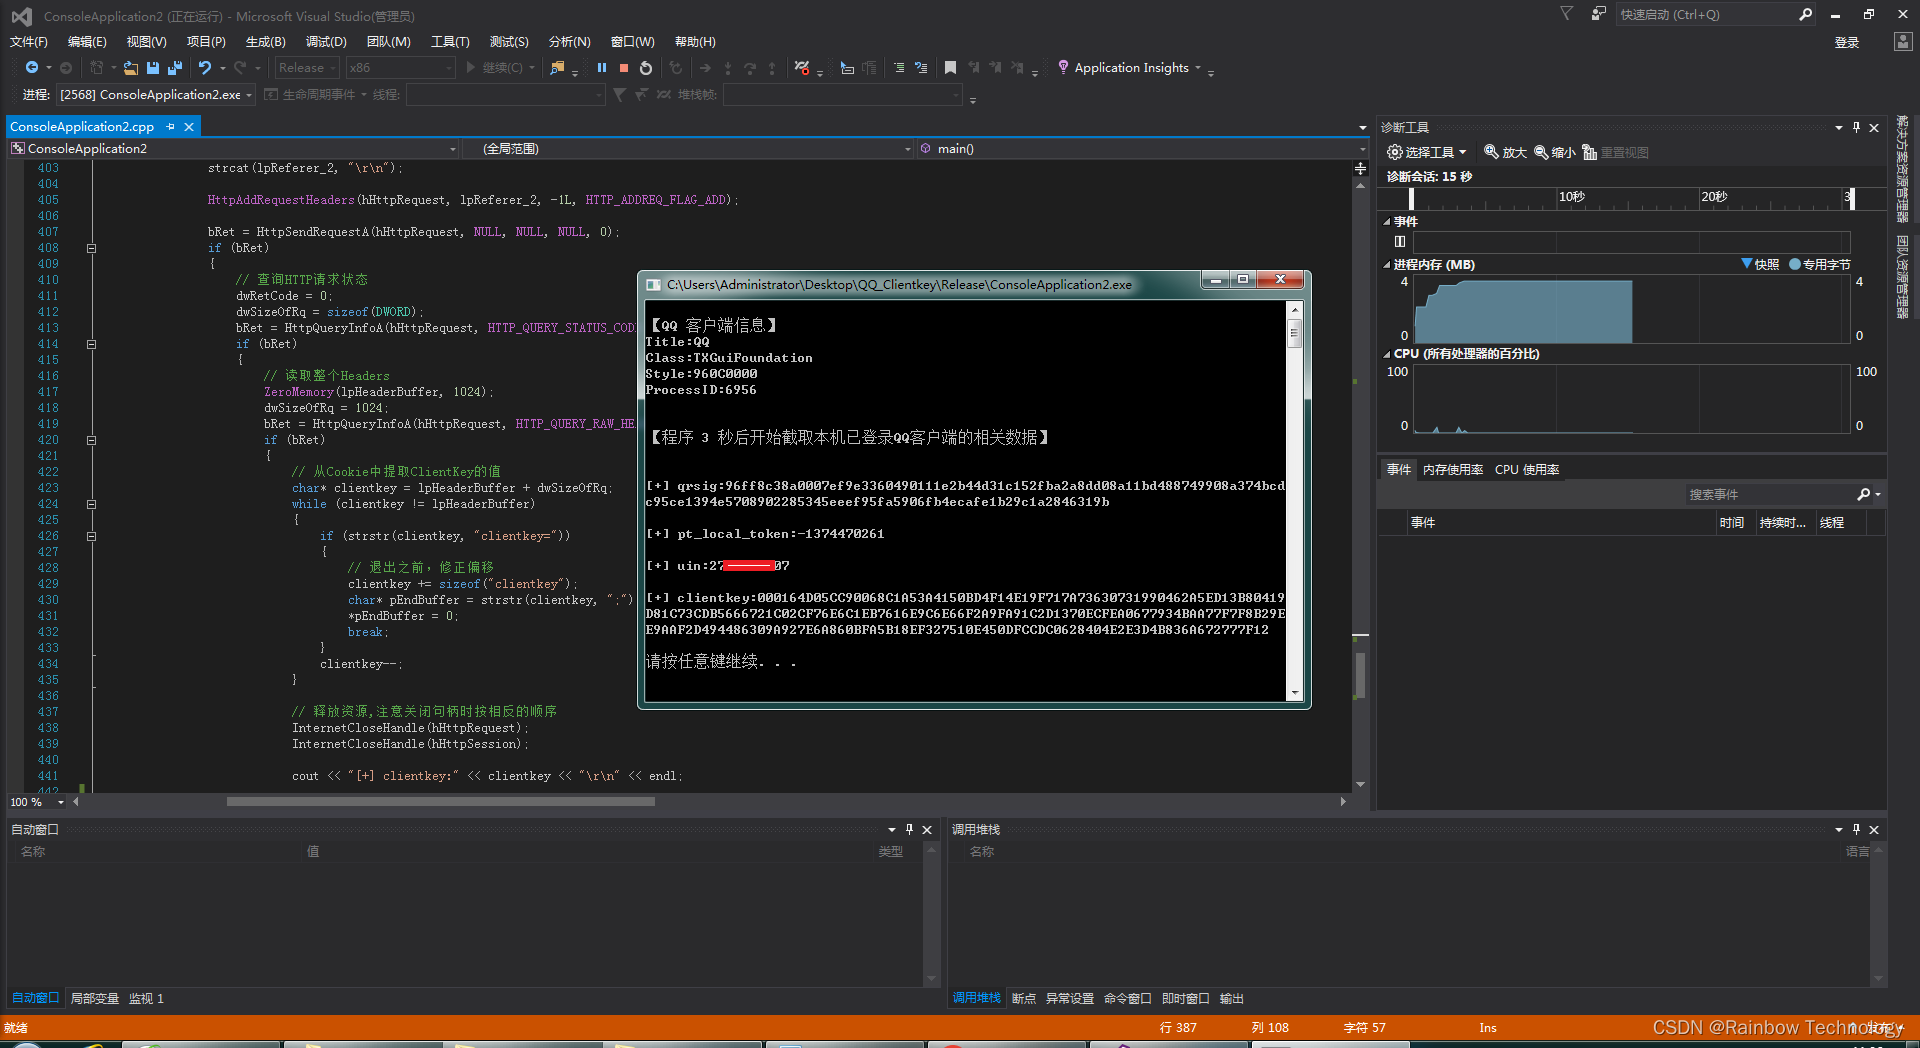The height and width of the screenshot is (1048, 1920).
Task: Click the Navigate Backward arrow icon
Action: pos(32,68)
